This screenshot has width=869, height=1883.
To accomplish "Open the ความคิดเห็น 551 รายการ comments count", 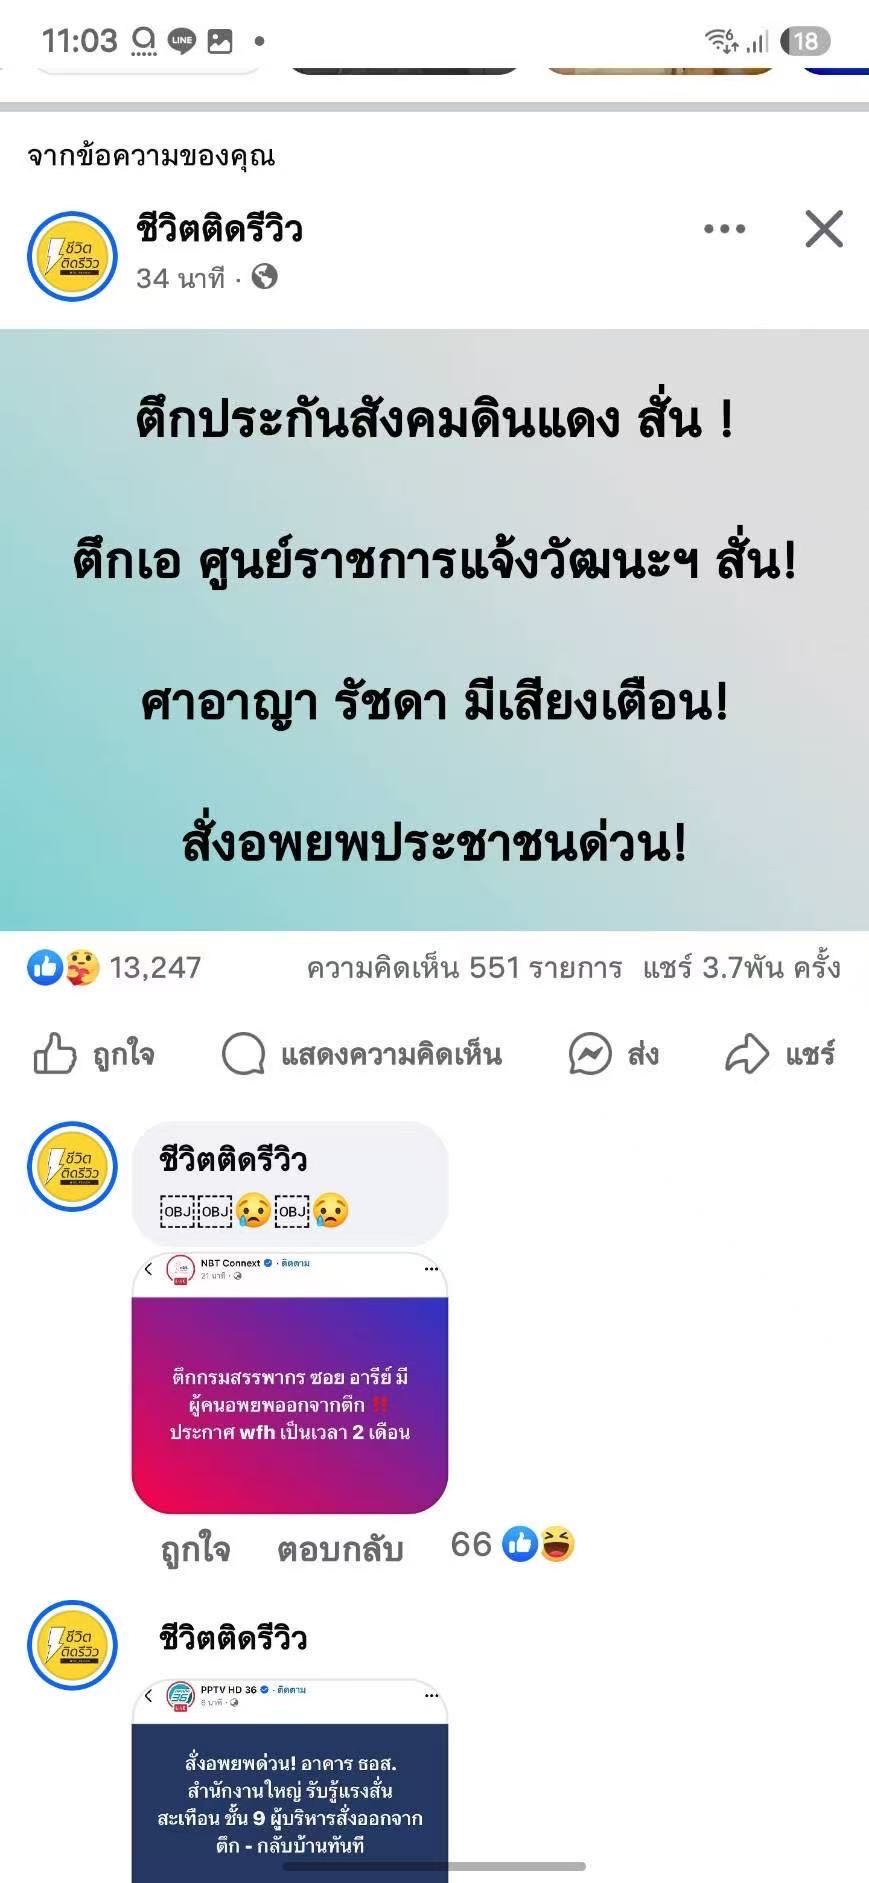I will [x=464, y=967].
